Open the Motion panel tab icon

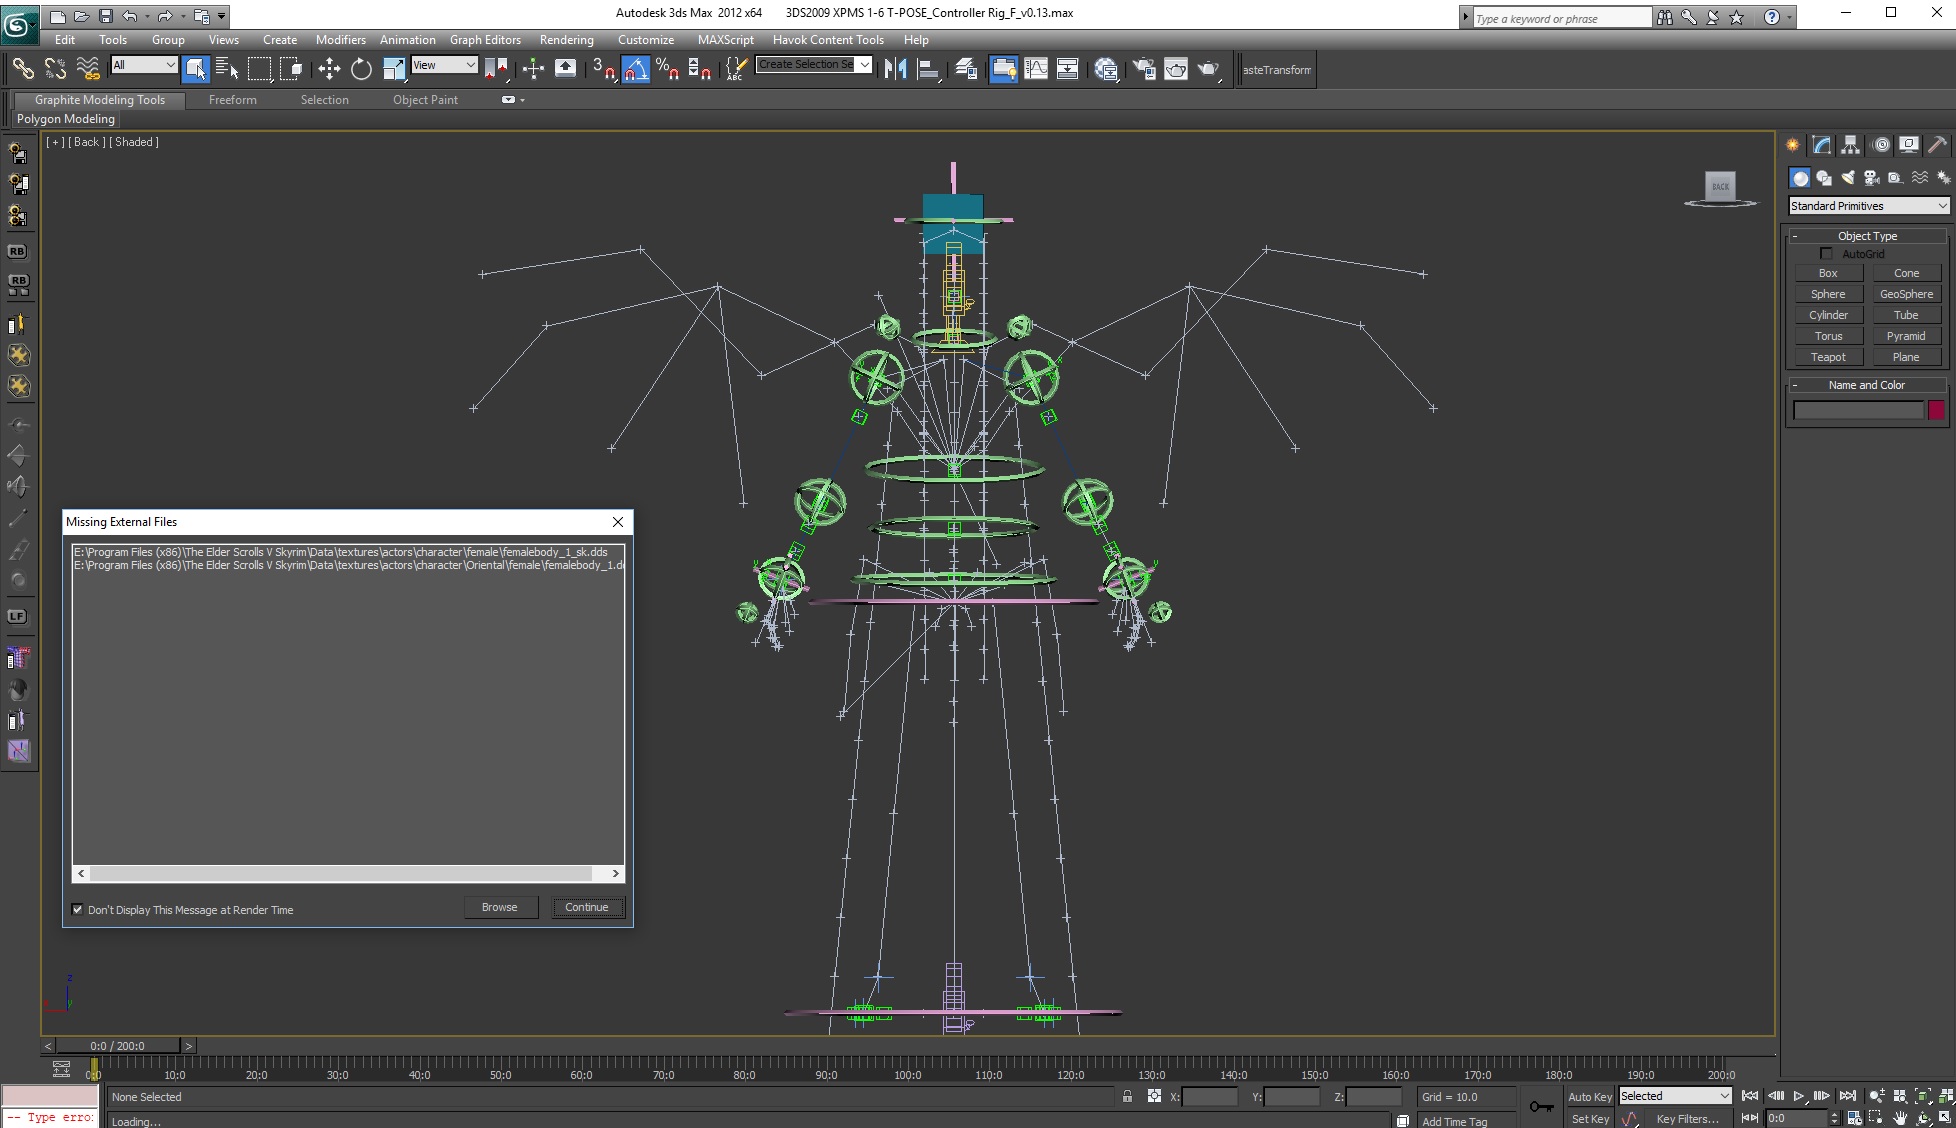tap(1881, 145)
